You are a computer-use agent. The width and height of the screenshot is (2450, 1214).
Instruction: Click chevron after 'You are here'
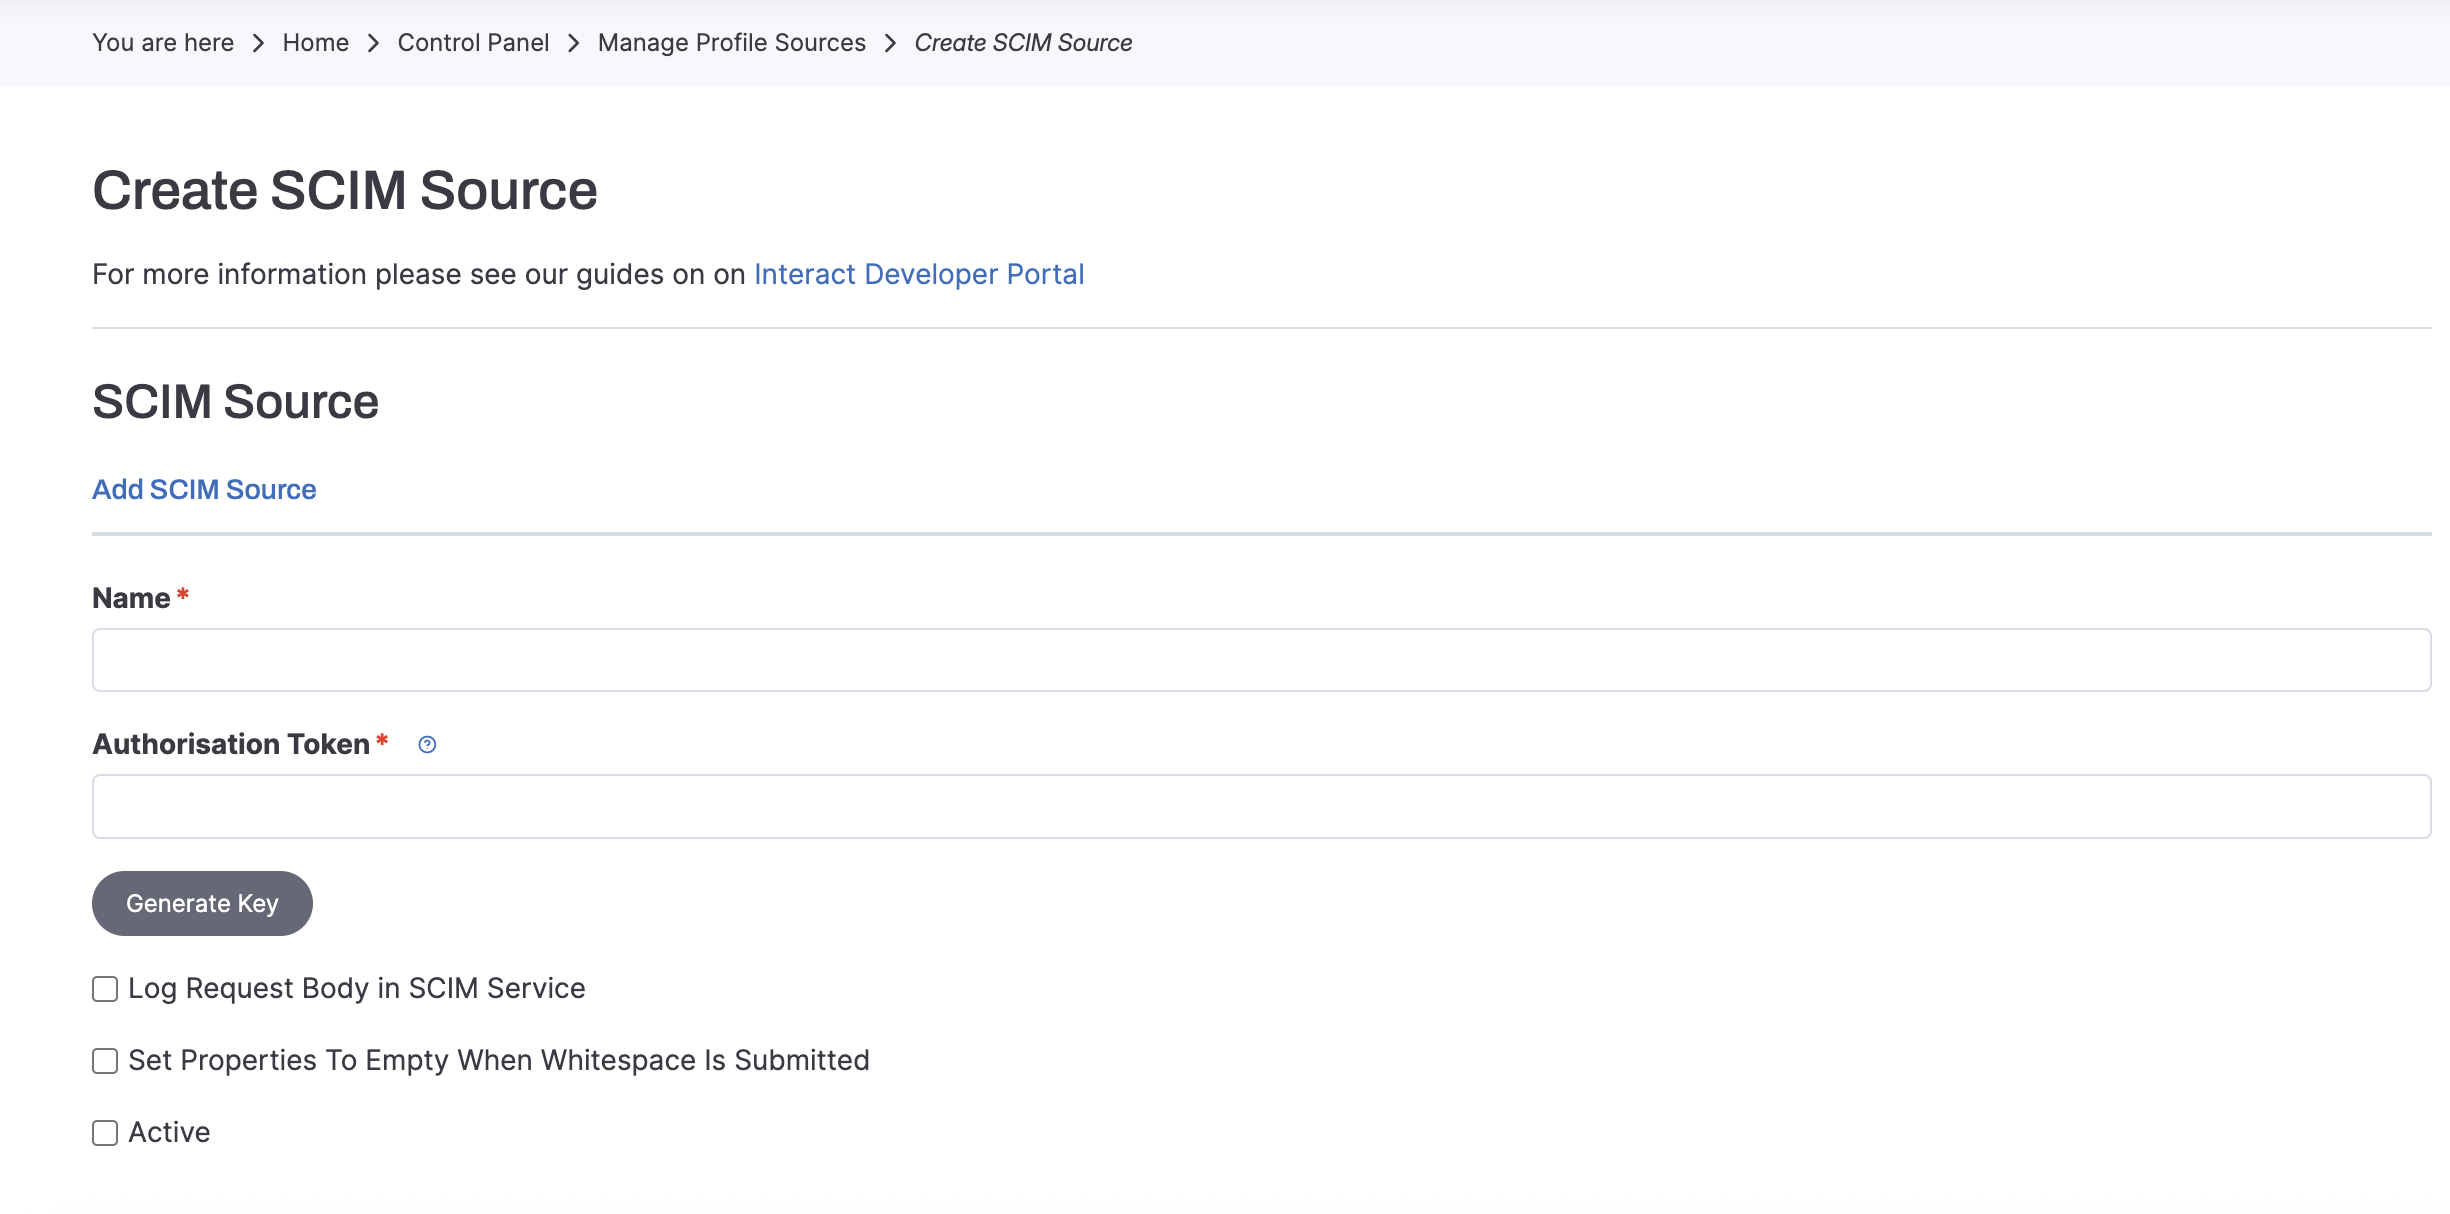click(258, 43)
